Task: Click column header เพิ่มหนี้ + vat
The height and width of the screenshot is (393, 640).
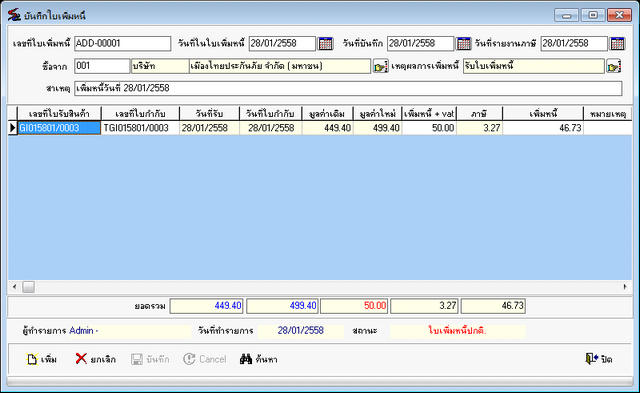Action: point(429,113)
